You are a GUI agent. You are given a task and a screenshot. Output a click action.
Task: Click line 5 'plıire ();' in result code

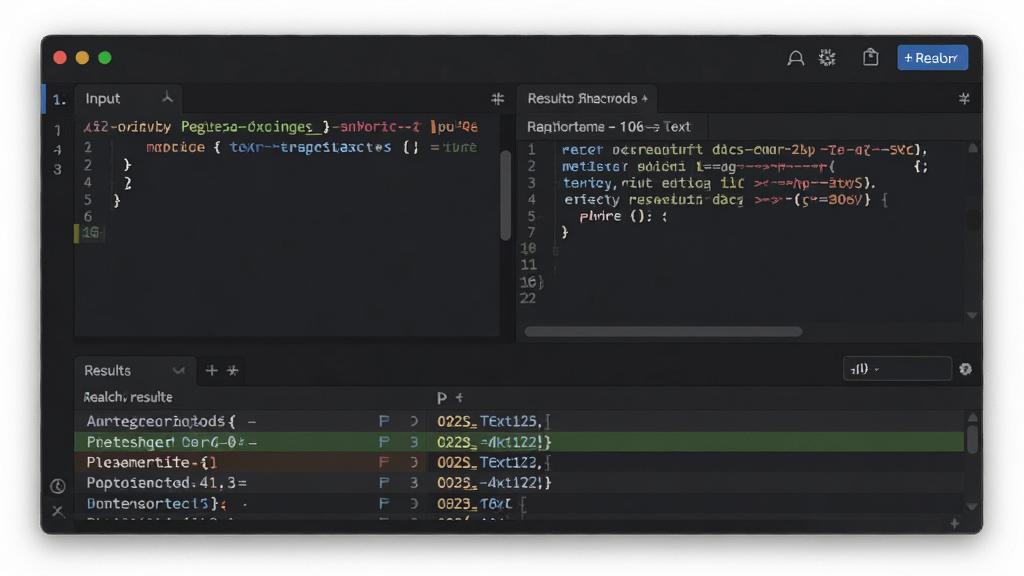click(624, 216)
